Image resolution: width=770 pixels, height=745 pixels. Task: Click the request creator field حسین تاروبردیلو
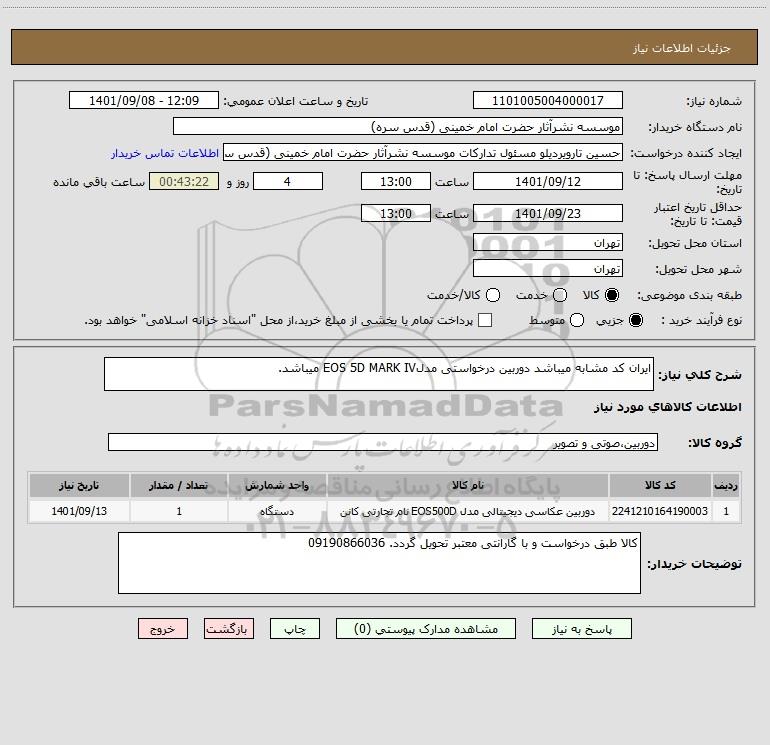[x=423, y=153]
